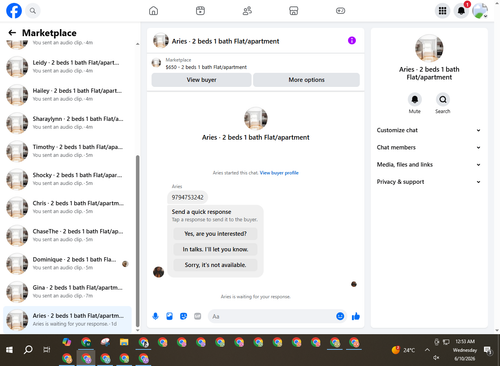The height and width of the screenshot is (366, 500).
Task: Open the apps grid menu
Action: pos(442,11)
